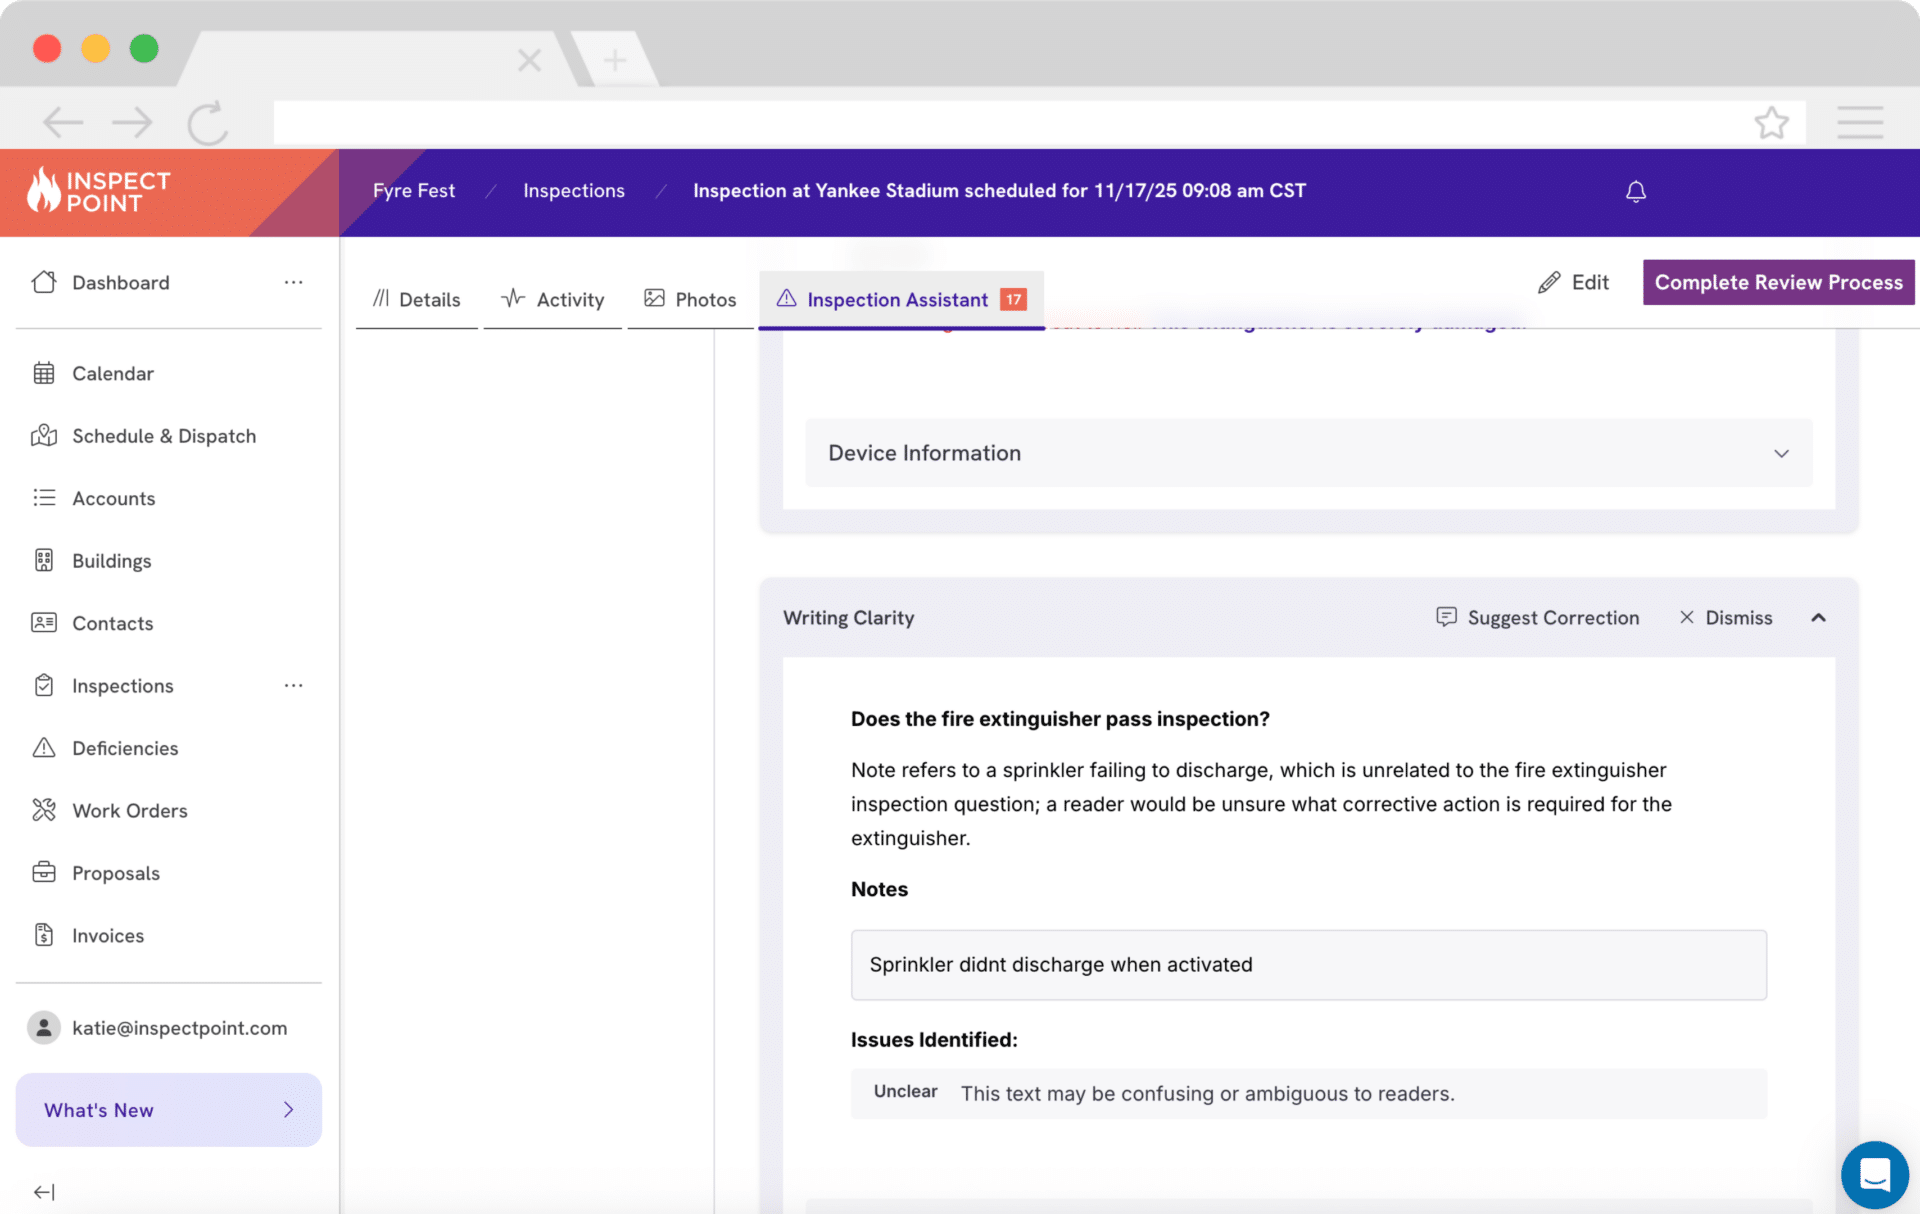Screen dimensions: 1920x1214
Task: Follow the Inspections breadcrumb link
Action: [574, 191]
